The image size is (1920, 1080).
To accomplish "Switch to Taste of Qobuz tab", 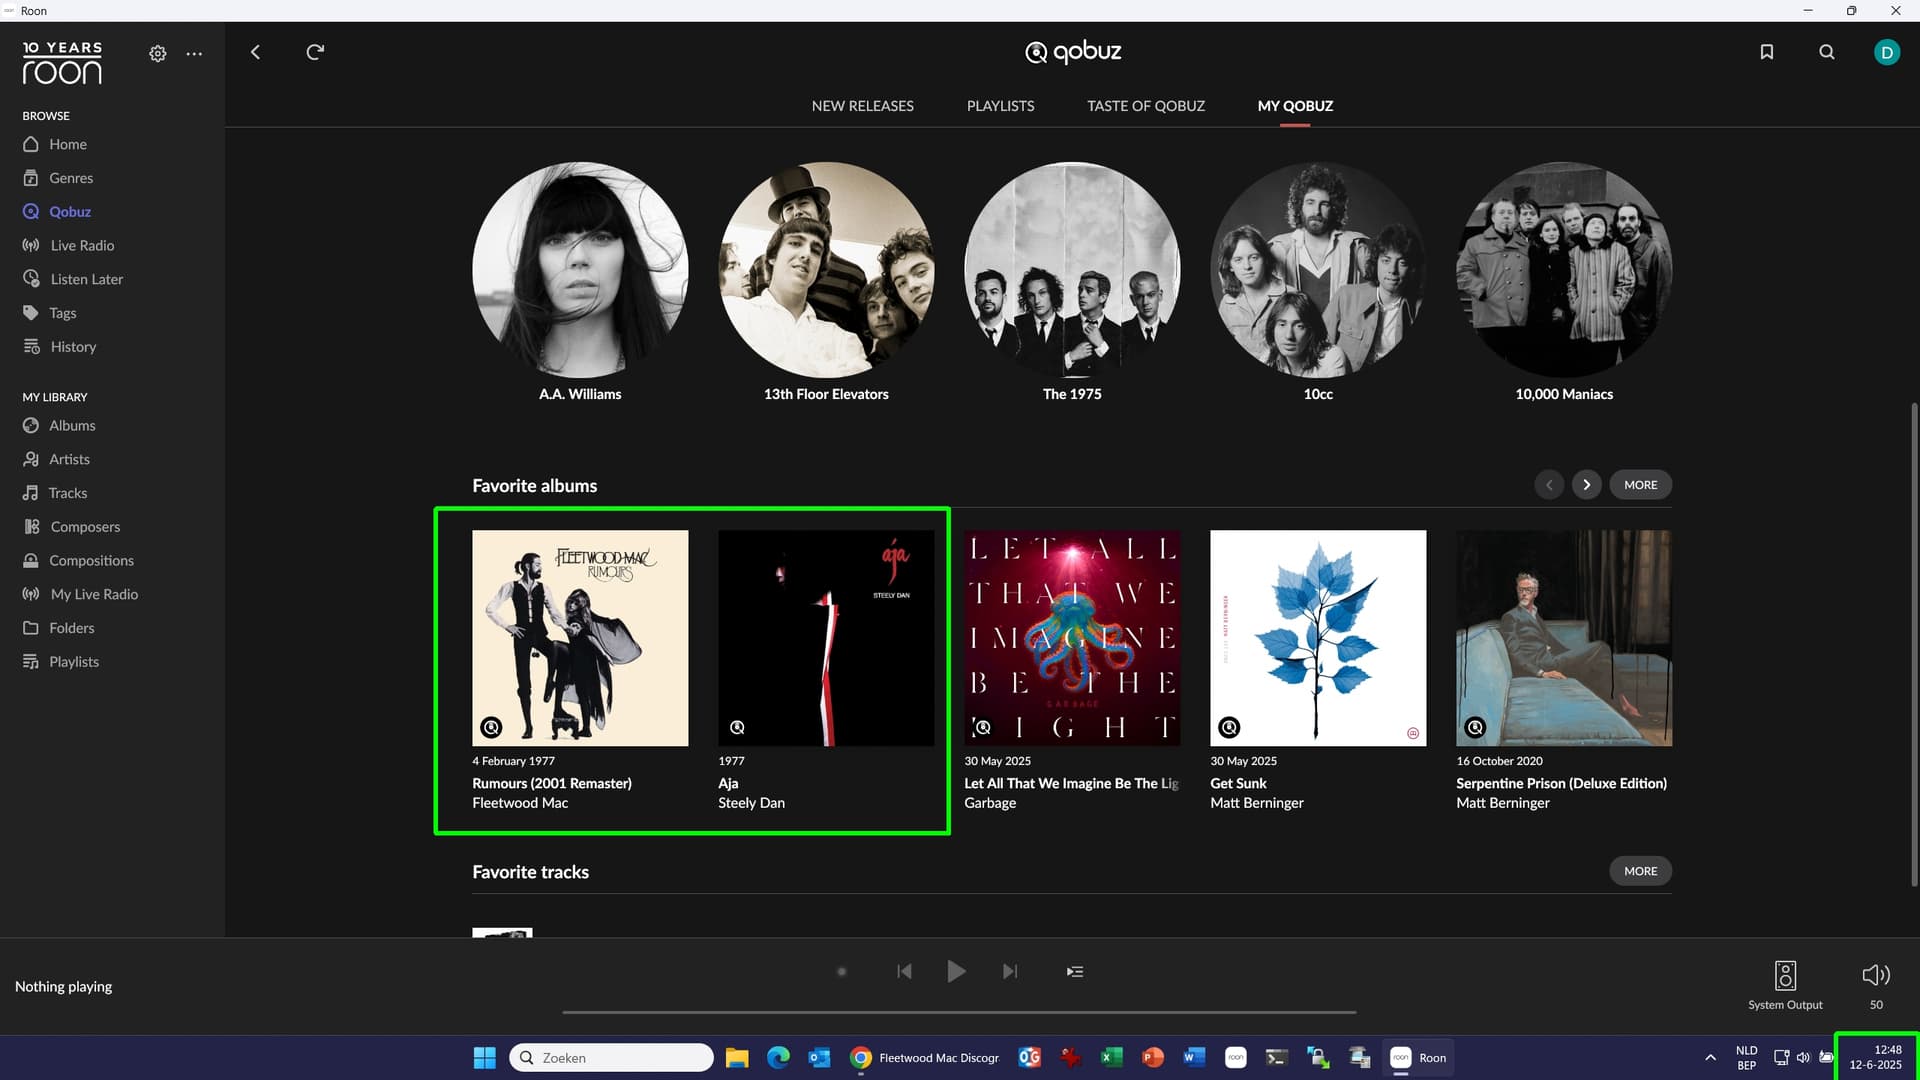I will tap(1146, 106).
